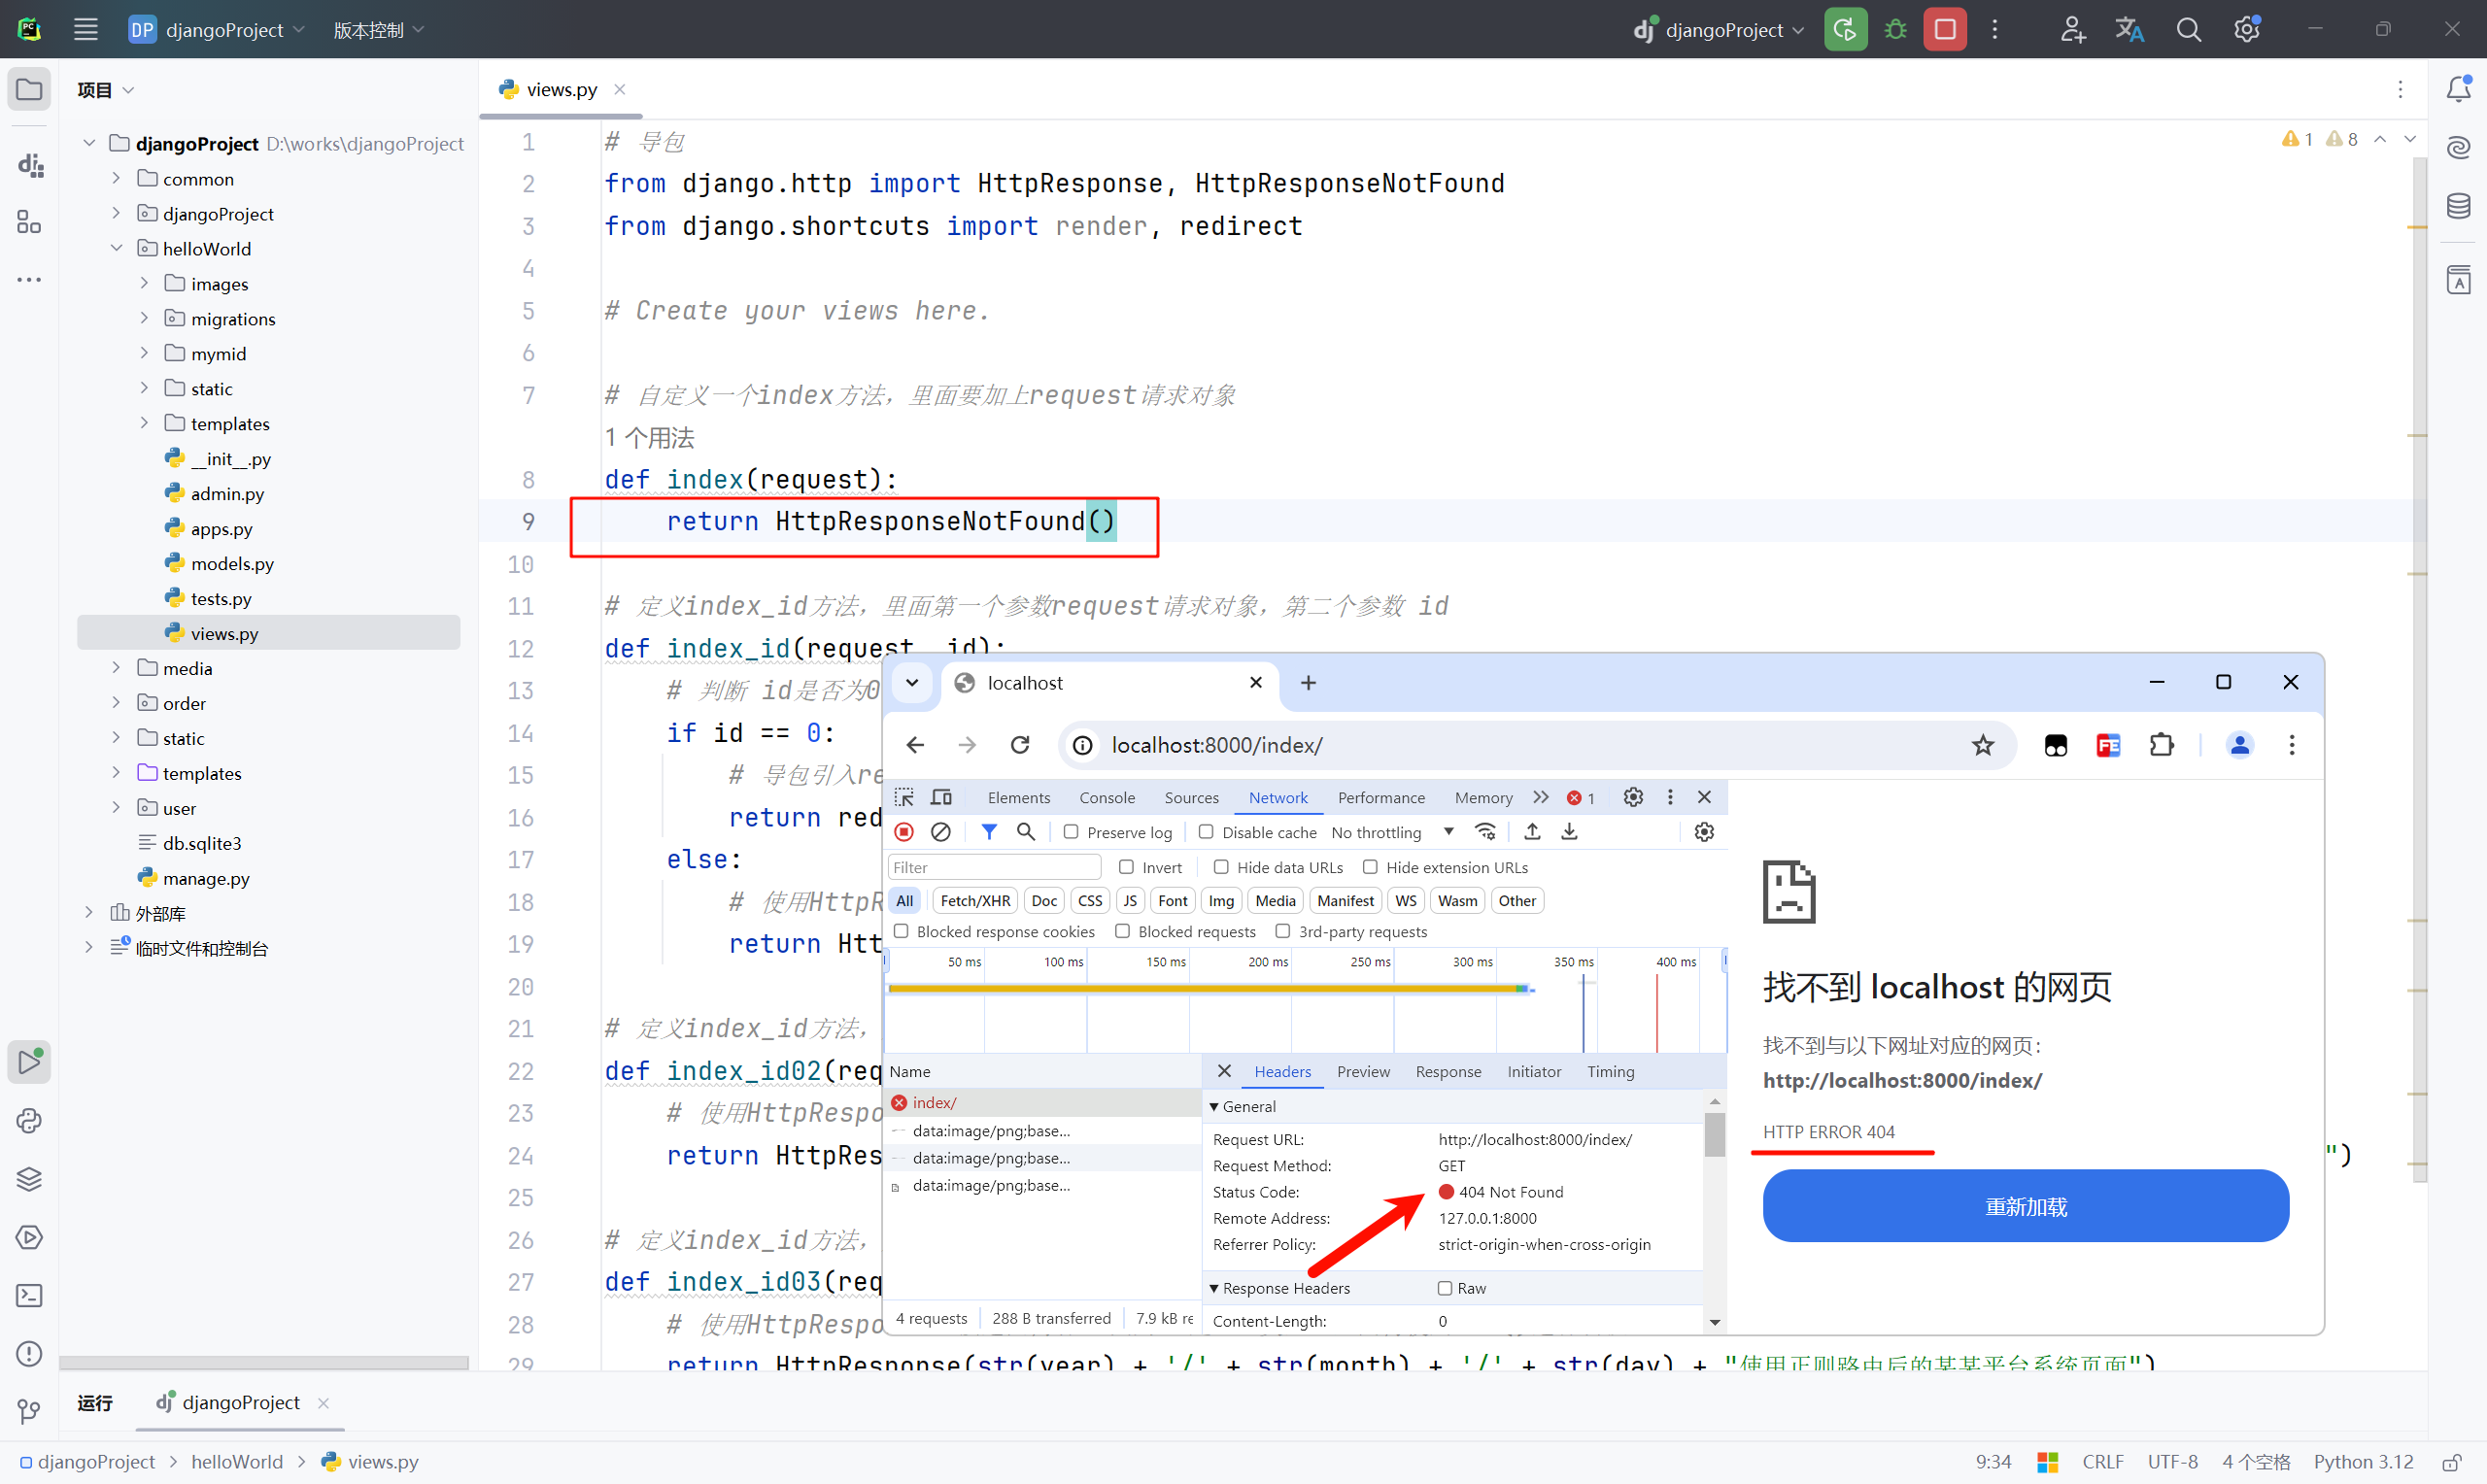Open the Problems tool window

coord(29,1354)
